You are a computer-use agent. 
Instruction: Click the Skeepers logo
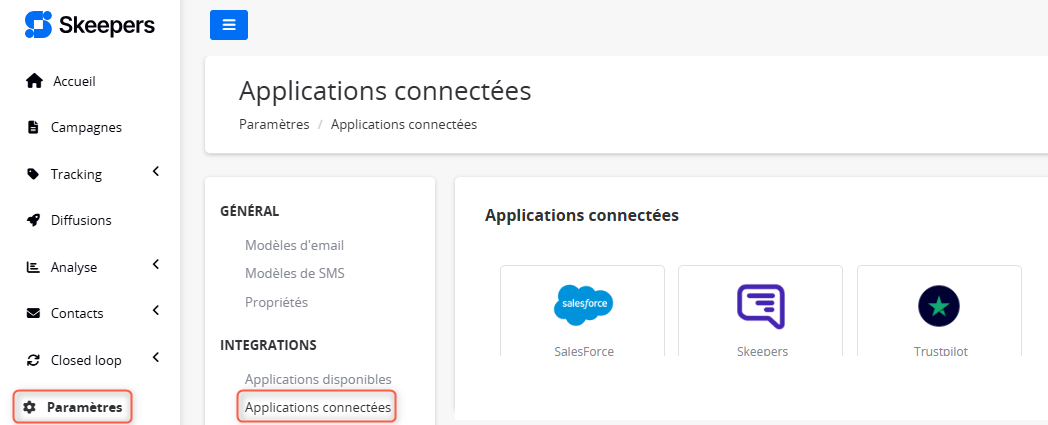click(x=90, y=25)
